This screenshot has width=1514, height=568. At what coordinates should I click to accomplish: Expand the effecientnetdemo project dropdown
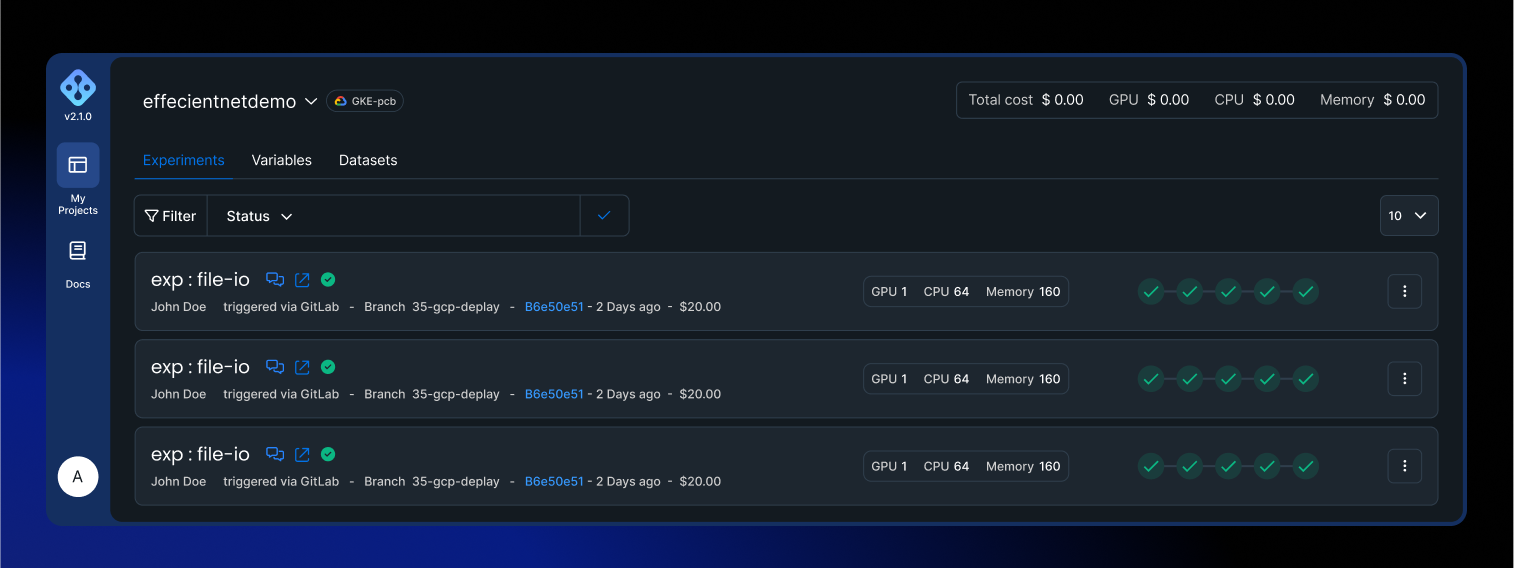click(x=310, y=101)
